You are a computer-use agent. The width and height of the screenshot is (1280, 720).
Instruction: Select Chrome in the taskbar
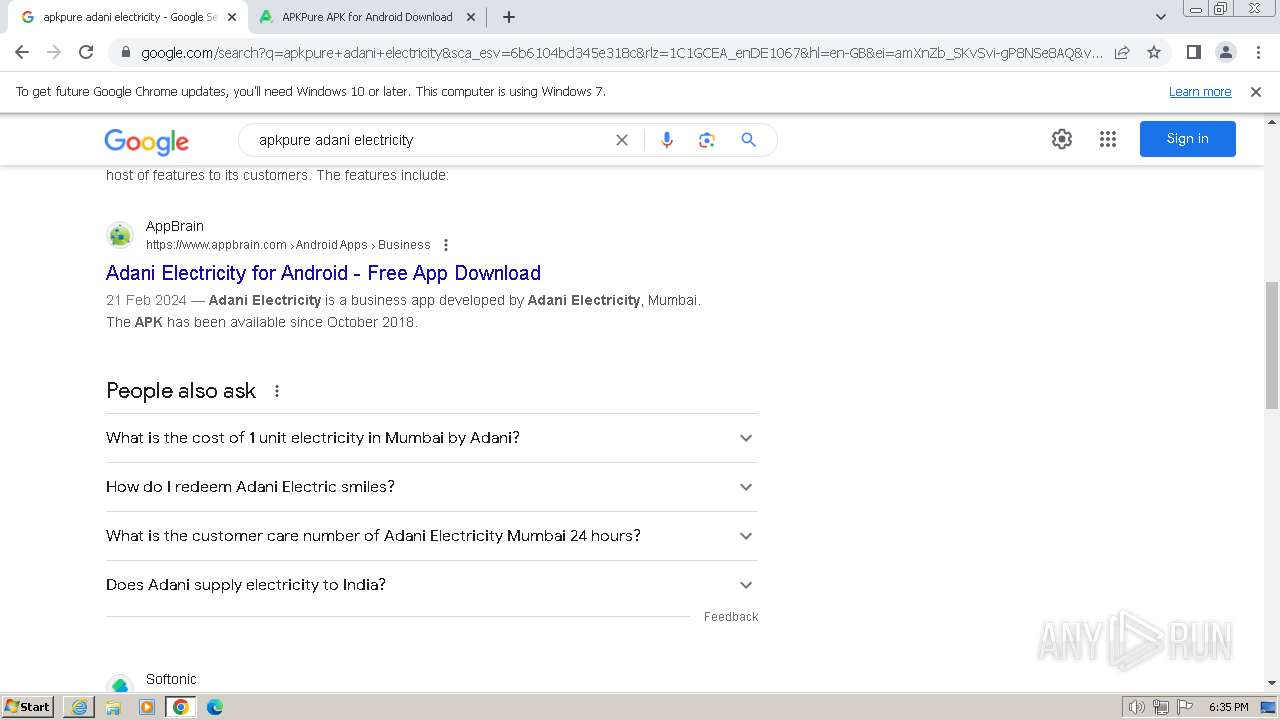pos(181,707)
